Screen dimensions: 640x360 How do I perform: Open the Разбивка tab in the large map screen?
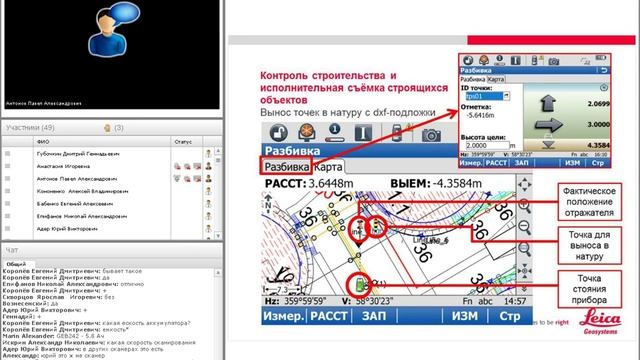click(x=286, y=167)
